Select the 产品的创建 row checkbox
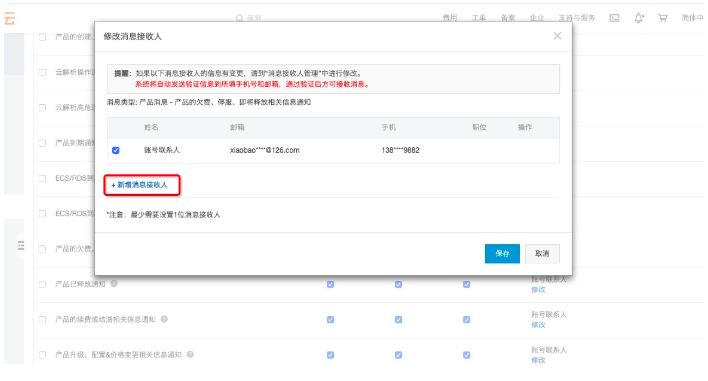Viewport: 708px width, 381px height. click(x=42, y=37)
